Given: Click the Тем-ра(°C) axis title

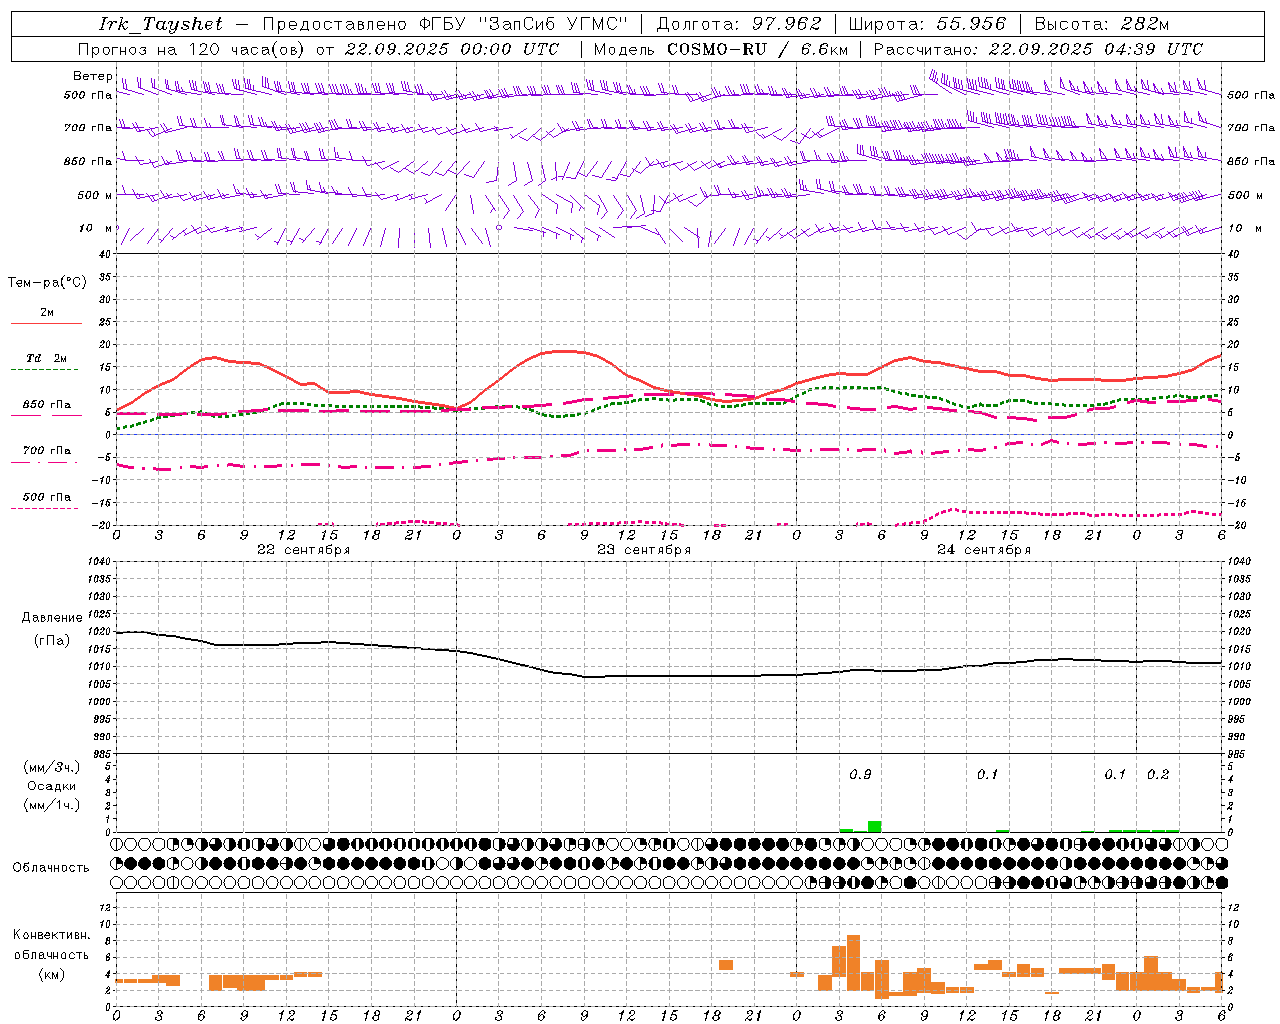Looking at the screenshot, I should pyautogui.click(x=47, y=282).
